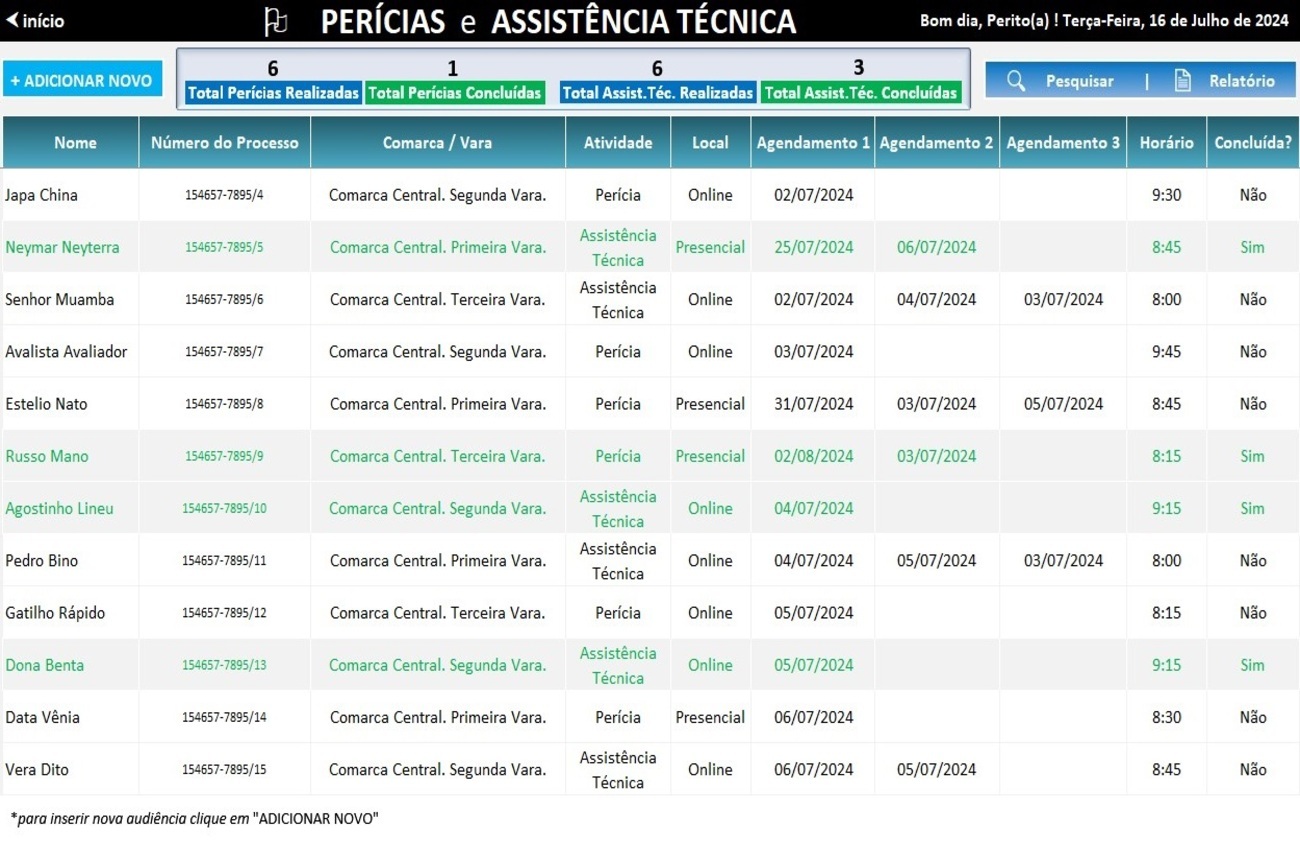Click the "Nome" column header

(75, 143)
